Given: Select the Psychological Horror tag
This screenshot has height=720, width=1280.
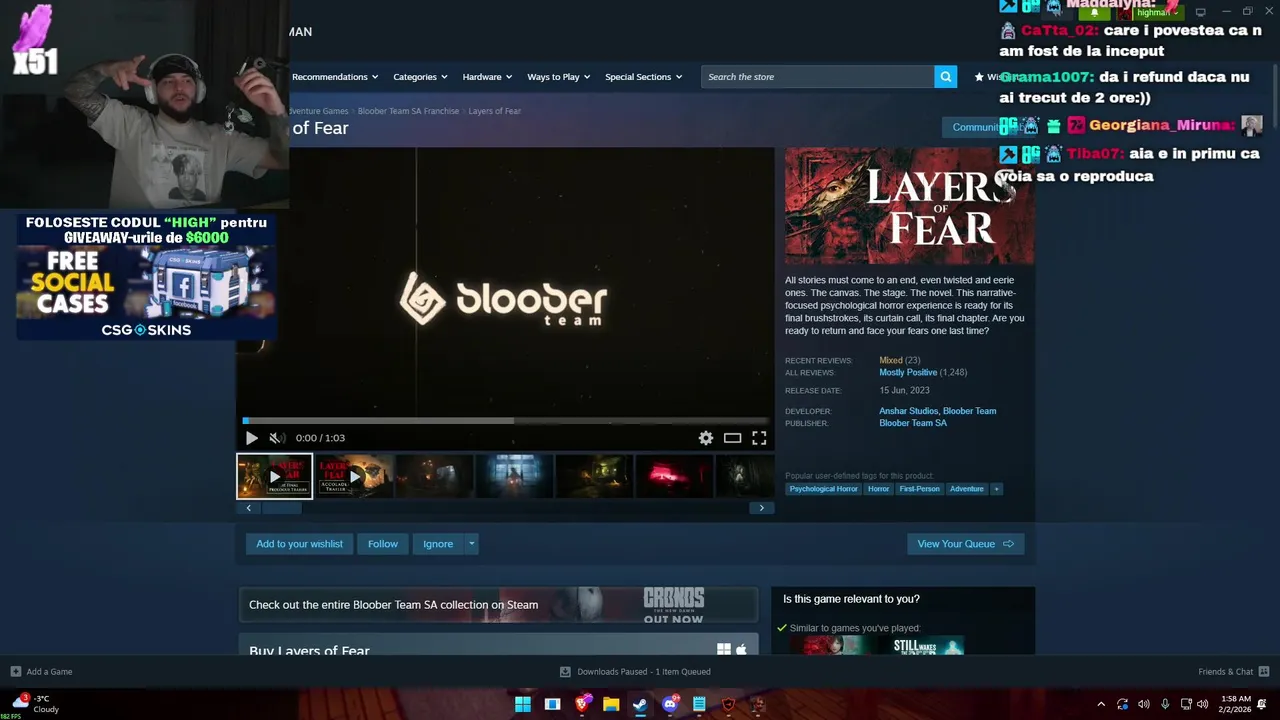Looking at the screenshot, I should tap(823, 489).
